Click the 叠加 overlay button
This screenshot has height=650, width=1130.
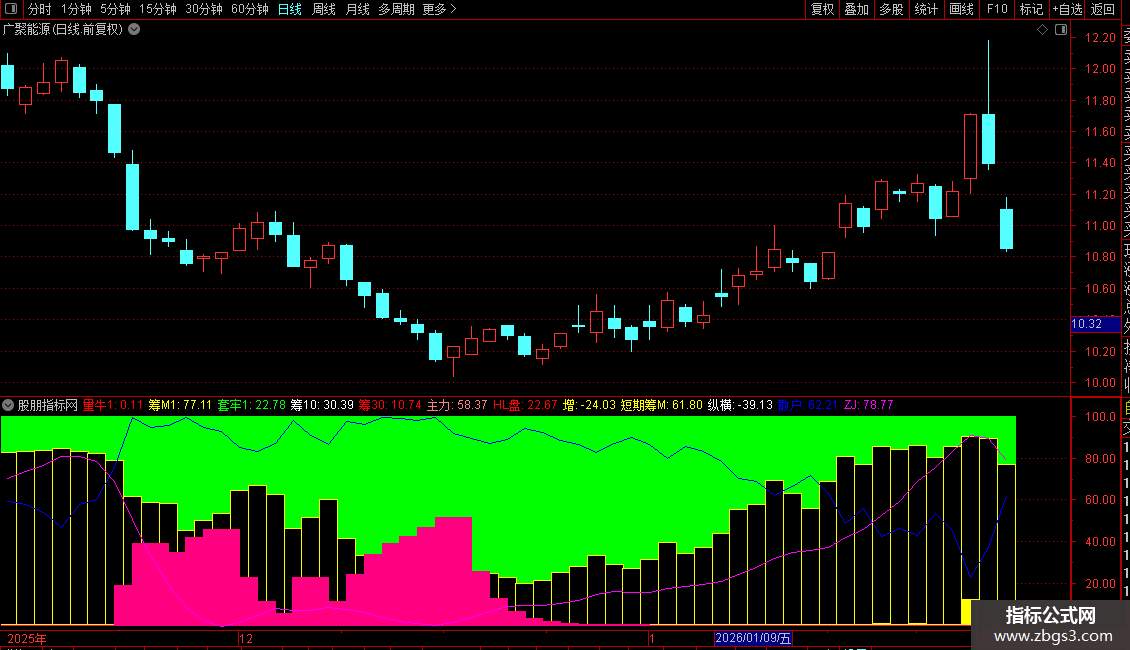(857, 9)
